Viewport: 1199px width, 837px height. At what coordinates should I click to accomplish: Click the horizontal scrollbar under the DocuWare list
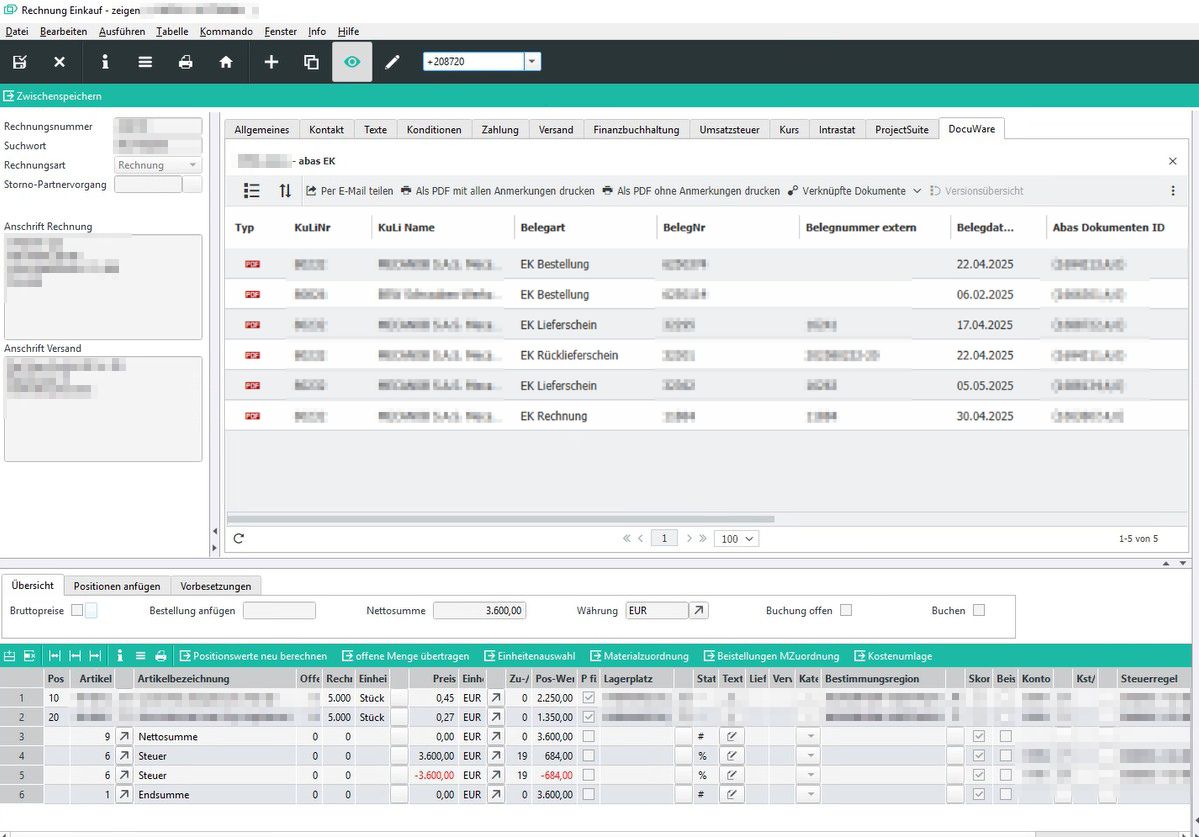pos(501,519)
